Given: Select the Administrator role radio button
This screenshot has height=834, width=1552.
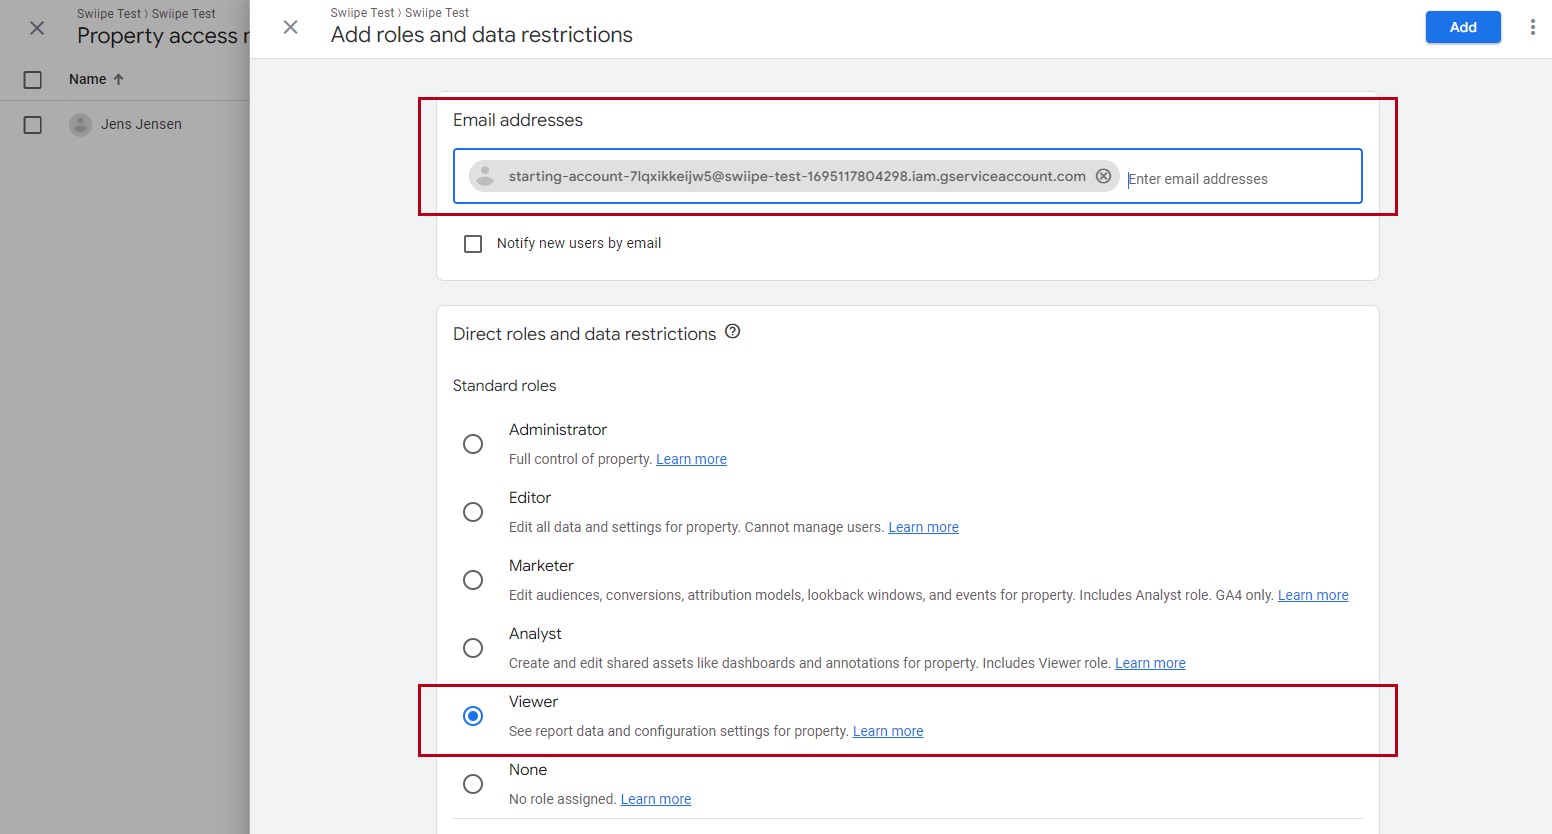Looking at the screenshot, I should pyautogui.click(x=473, y=444).
